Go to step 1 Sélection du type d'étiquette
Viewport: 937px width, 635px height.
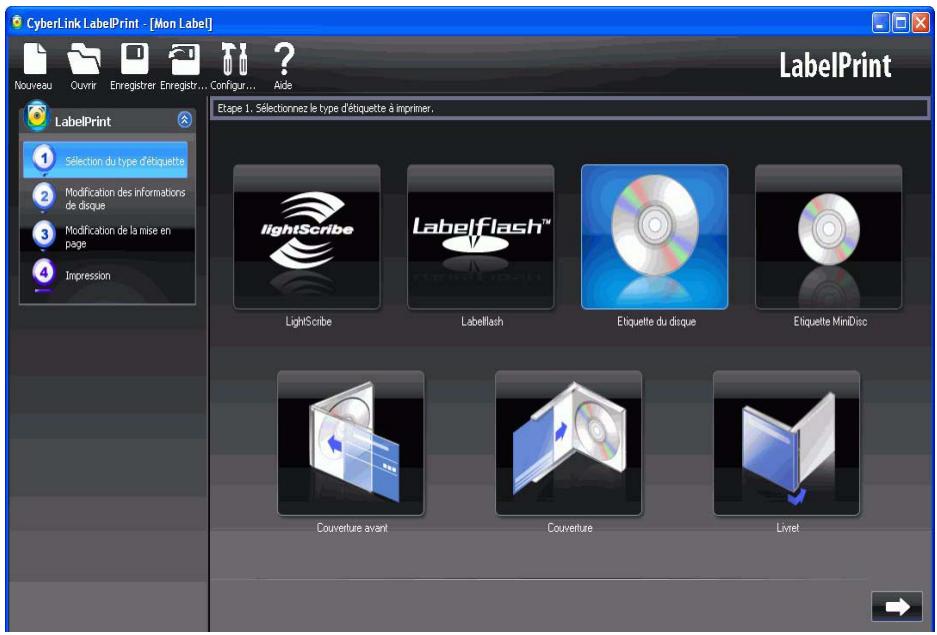pos(105,159)
